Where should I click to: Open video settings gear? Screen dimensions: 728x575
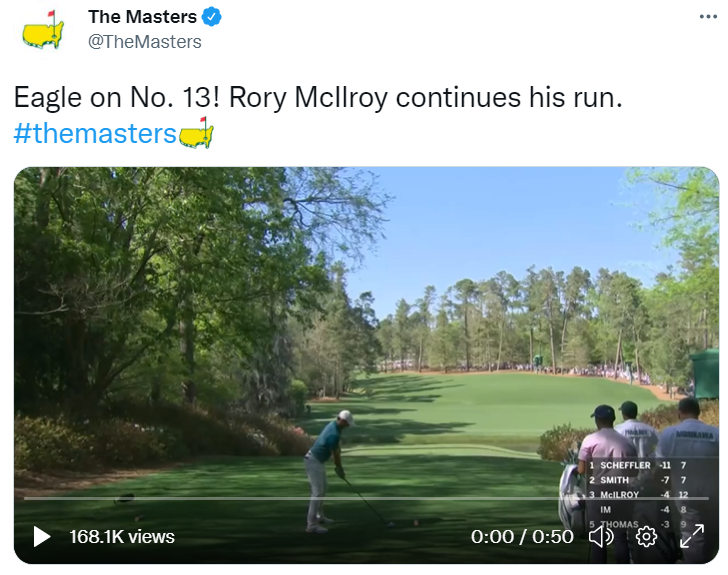[646, 537]
